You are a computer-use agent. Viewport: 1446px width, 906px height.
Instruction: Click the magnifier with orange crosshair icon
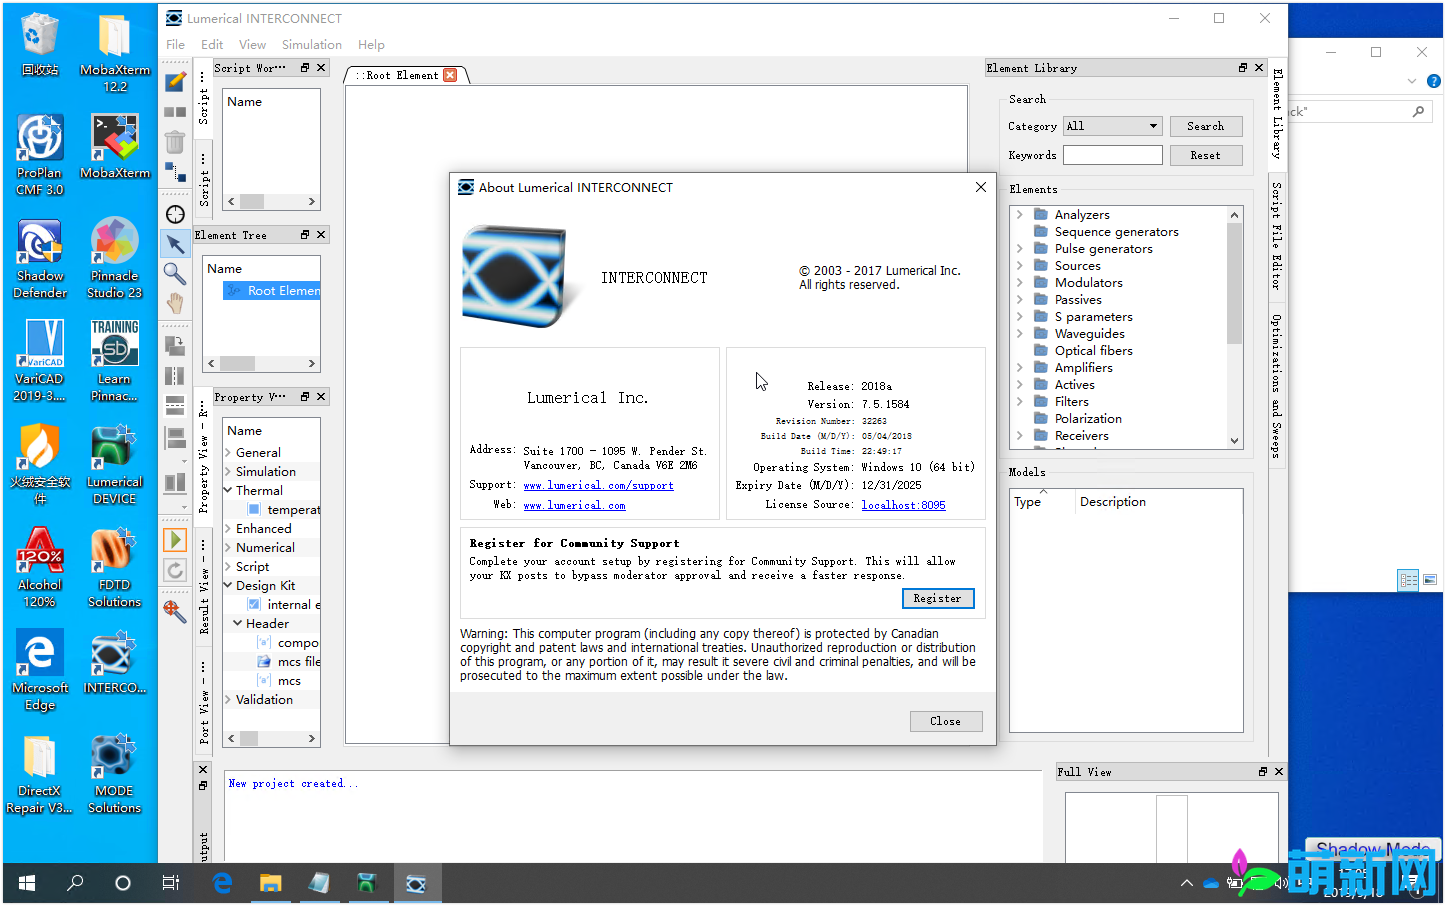[175, 611]
